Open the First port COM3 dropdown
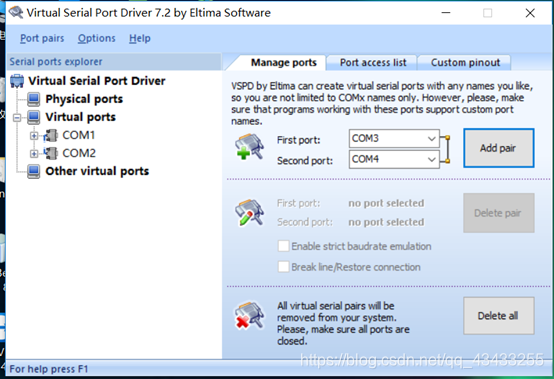554x379 pixels. (431, 138)
